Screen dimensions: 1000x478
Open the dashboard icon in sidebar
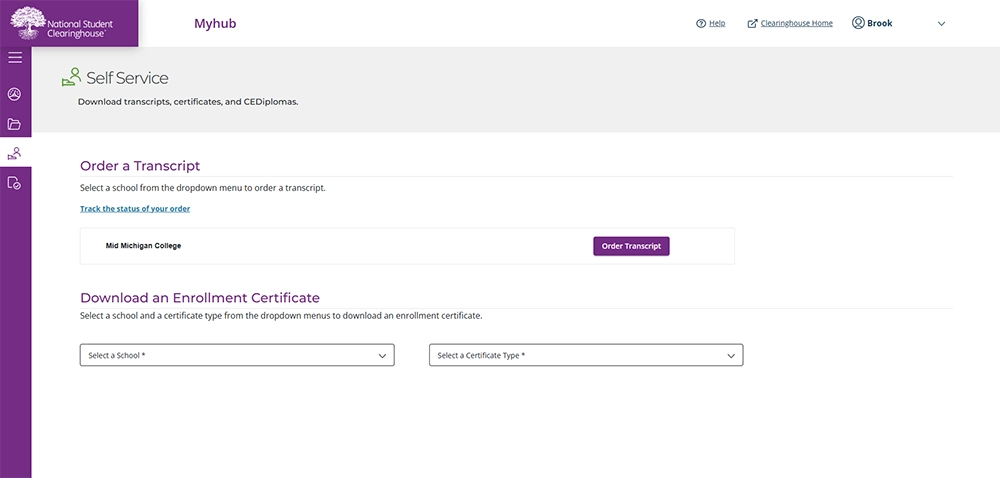pyautogui.click(x=14, y=94)
